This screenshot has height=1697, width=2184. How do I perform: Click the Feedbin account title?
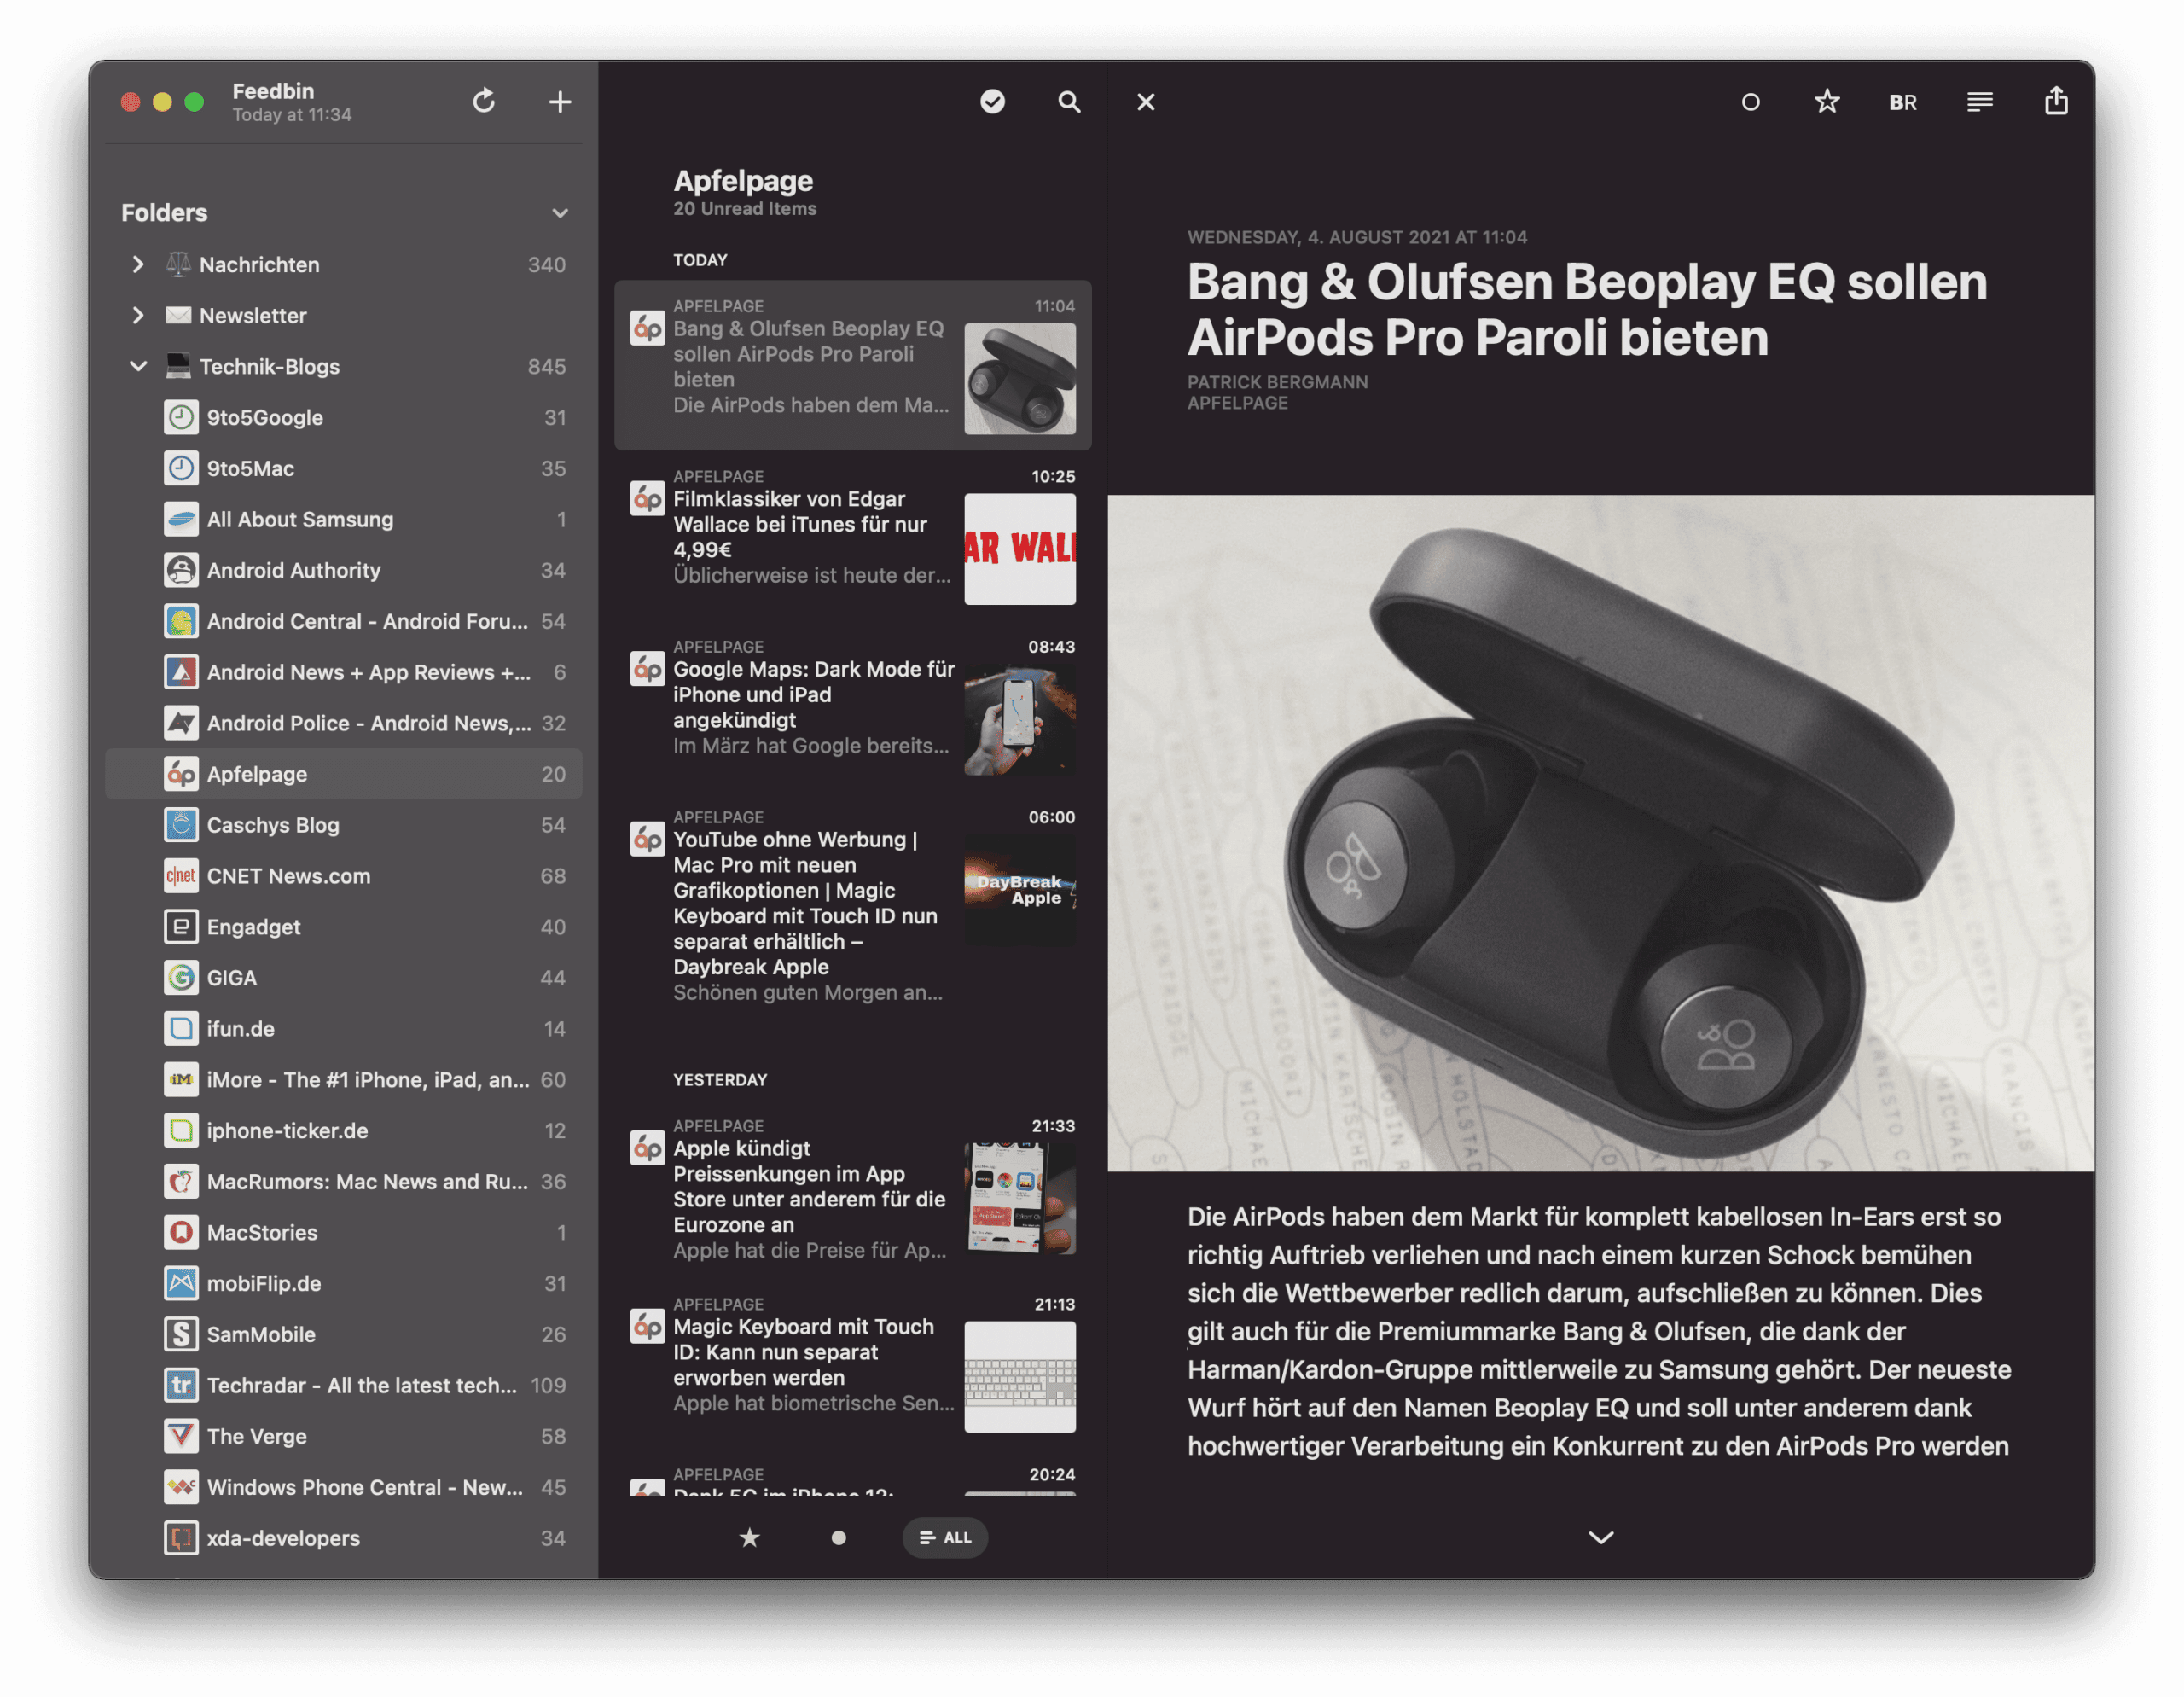tap(273, 91)
